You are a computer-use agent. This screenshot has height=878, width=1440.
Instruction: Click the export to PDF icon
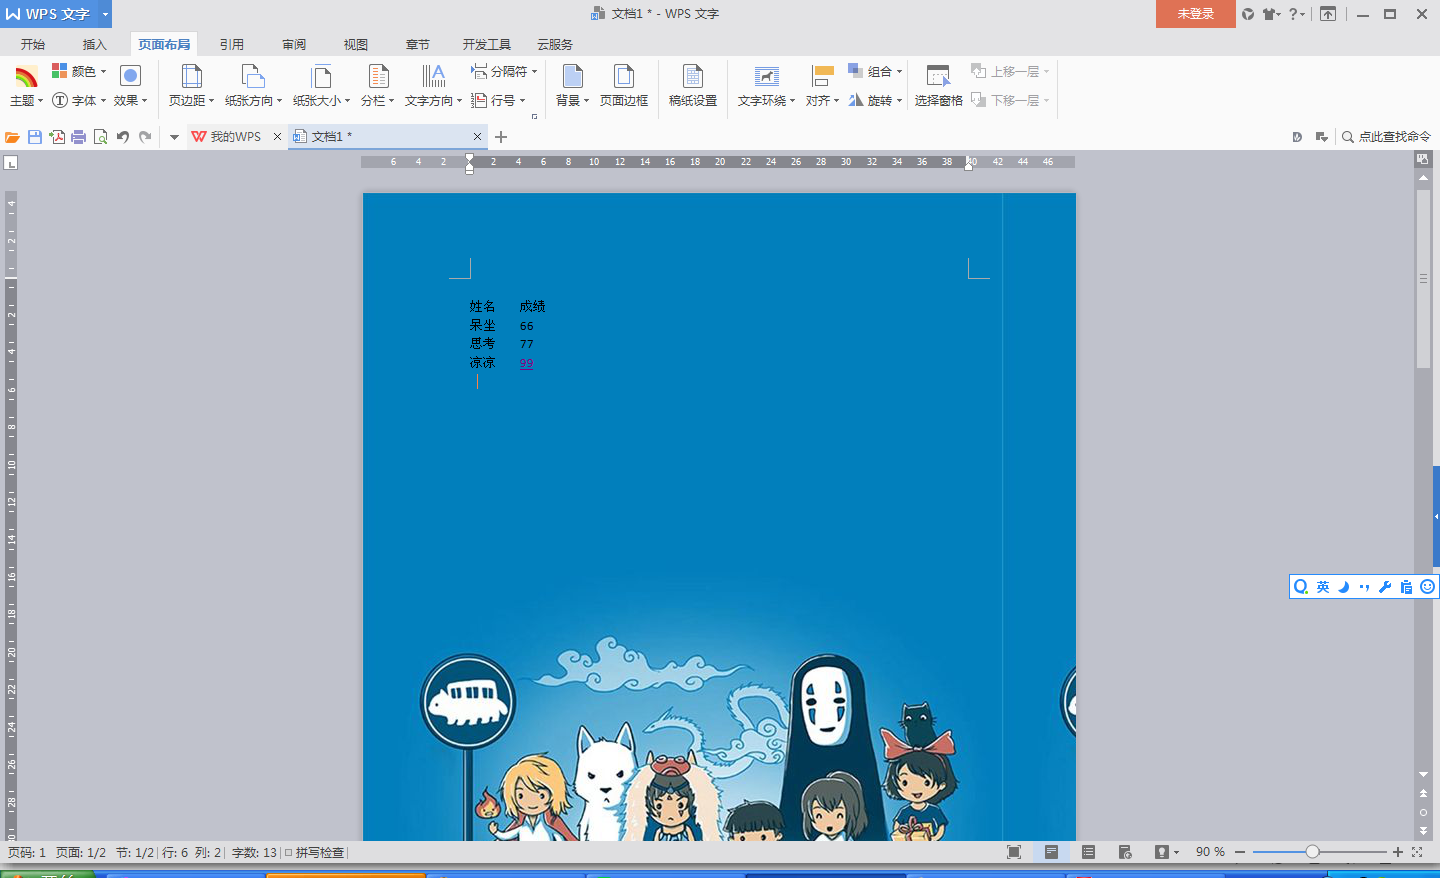tap(57, 137)
